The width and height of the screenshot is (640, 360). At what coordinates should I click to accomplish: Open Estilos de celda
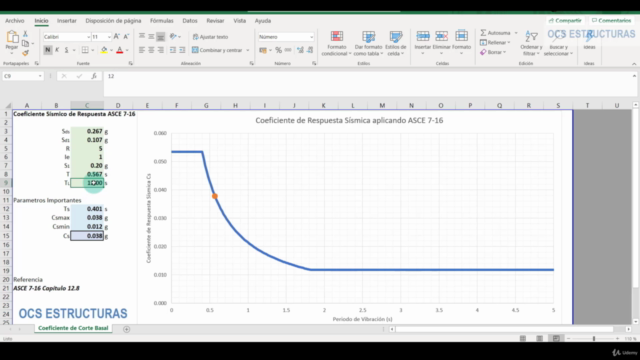click(x=396, y=43)
